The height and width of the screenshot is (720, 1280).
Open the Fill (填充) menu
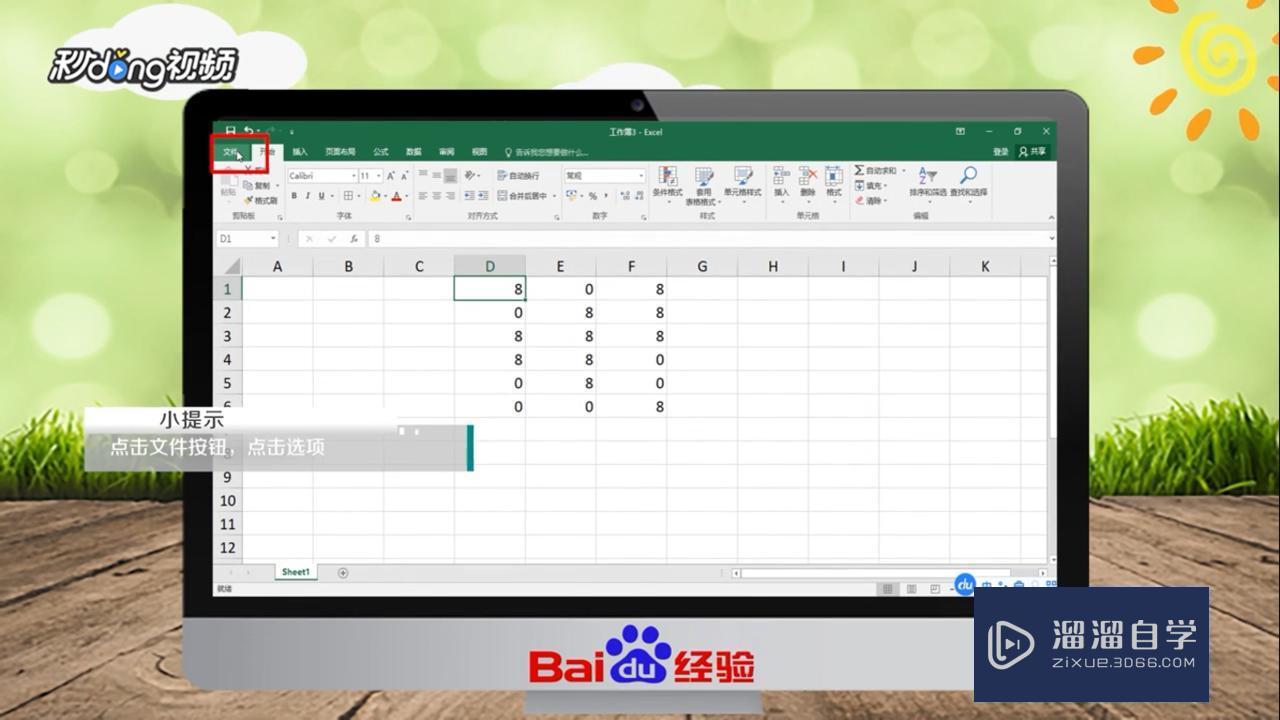pos(871,186)
